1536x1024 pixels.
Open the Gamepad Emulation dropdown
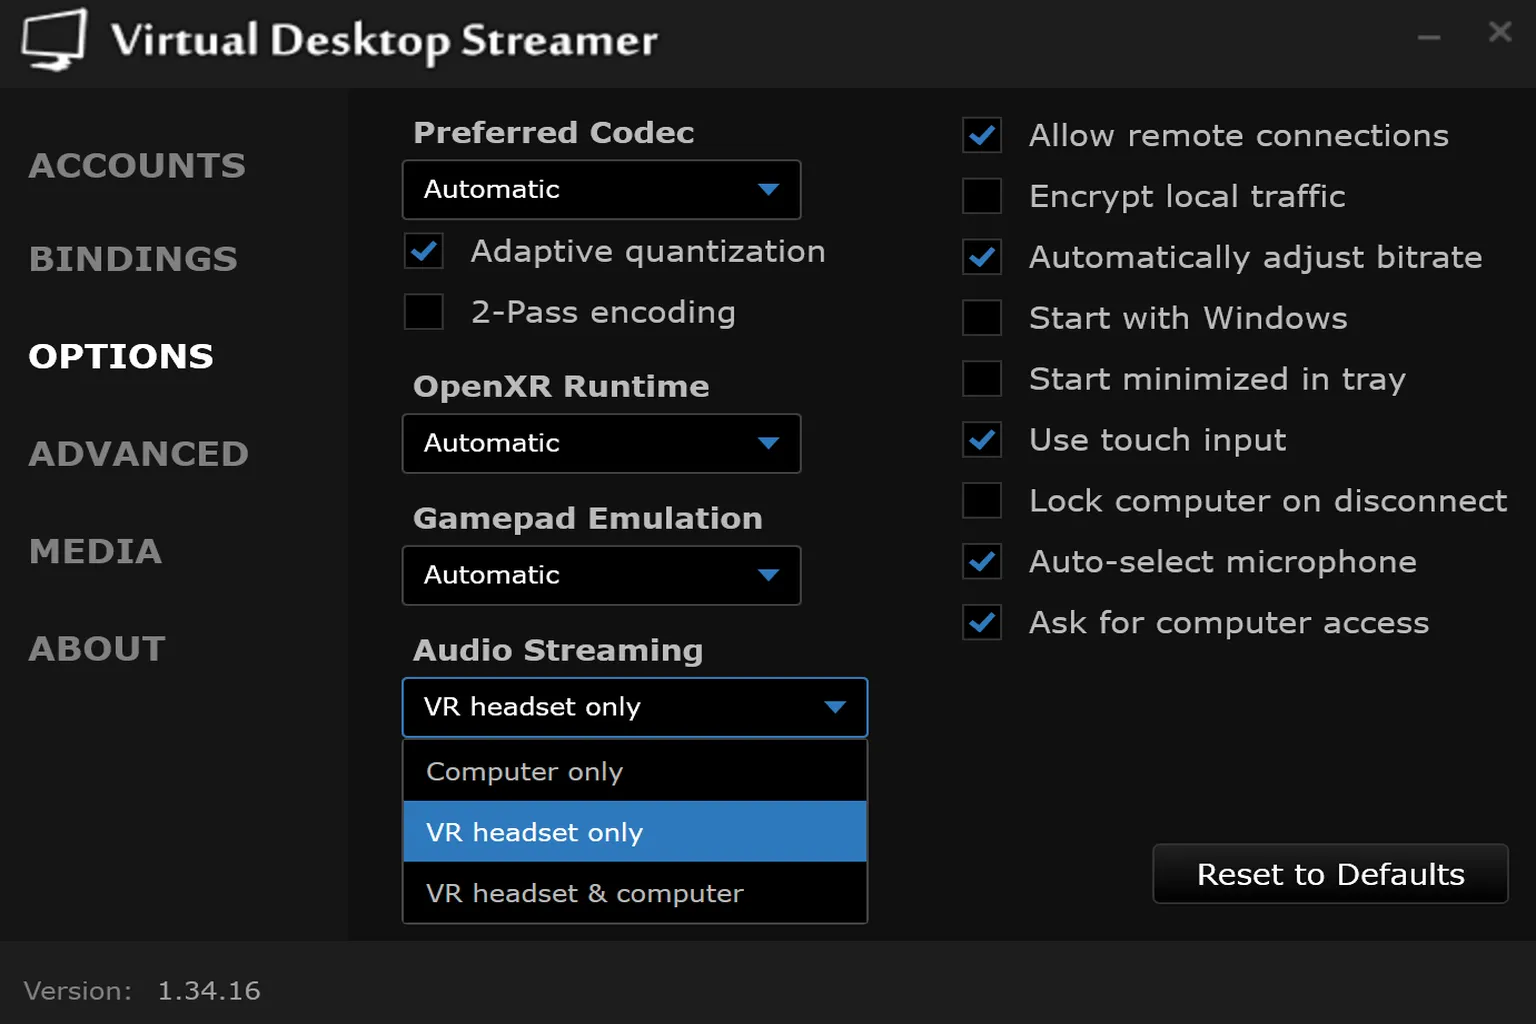tap(601, 575)
